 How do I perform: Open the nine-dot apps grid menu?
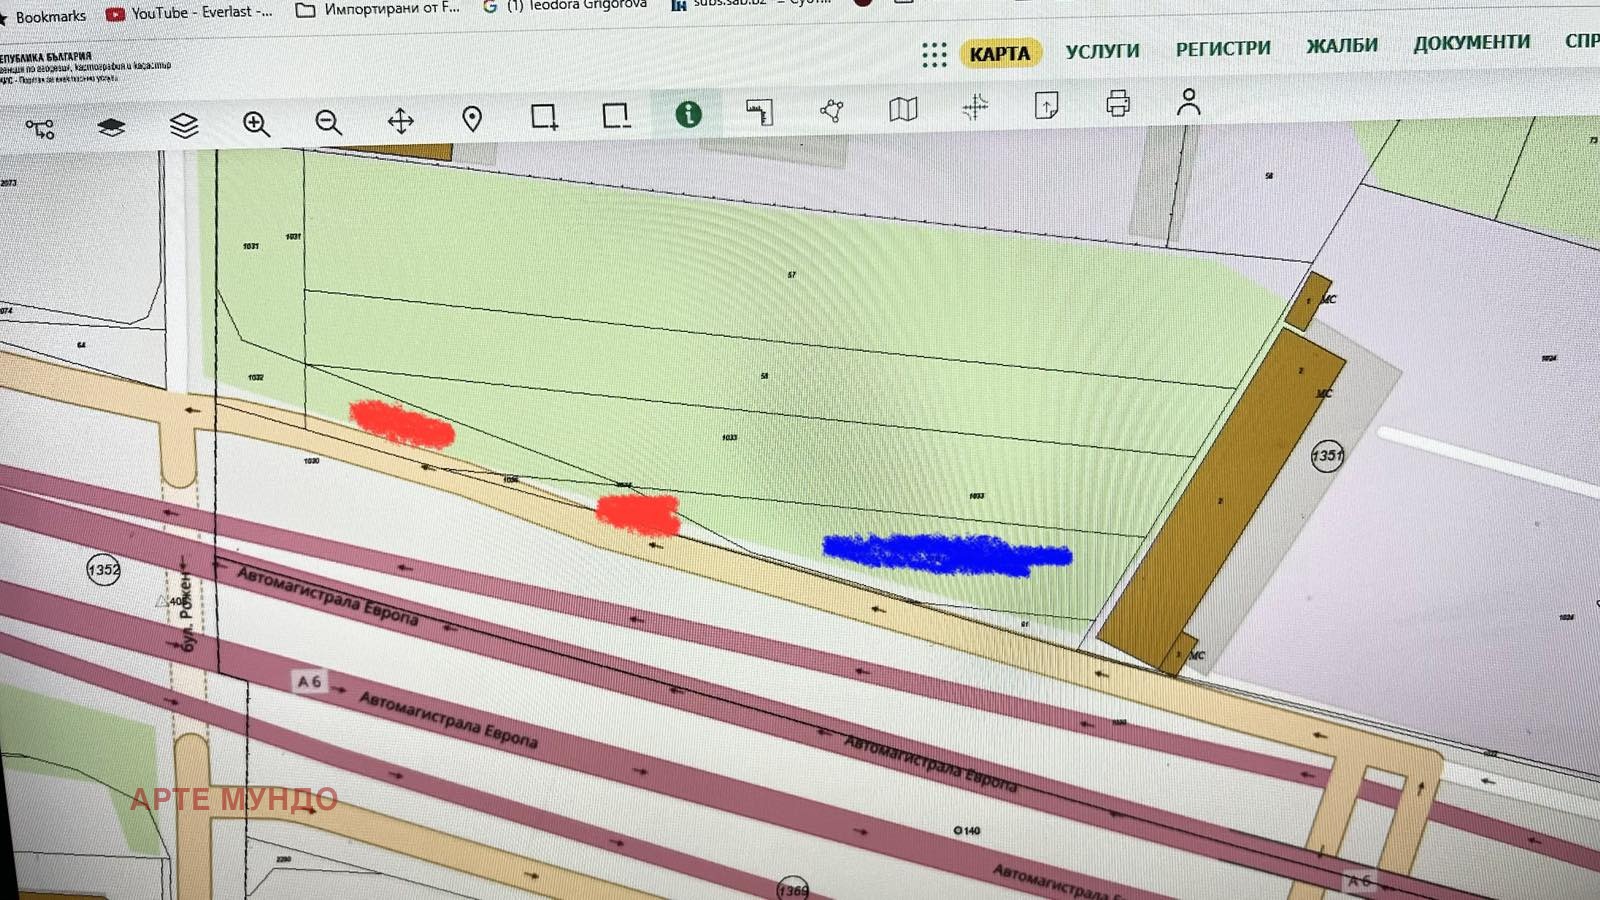tap(934, 55)
